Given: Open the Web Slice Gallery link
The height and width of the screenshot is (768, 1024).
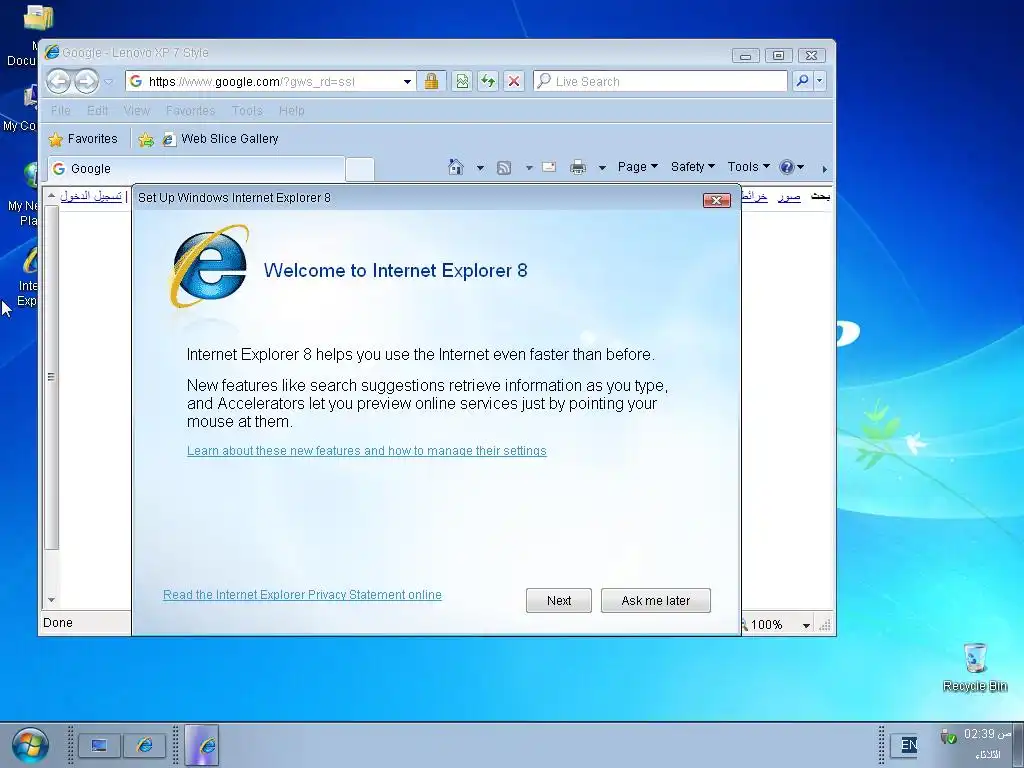Looking at the screenshot, I should tap(221, 138).
